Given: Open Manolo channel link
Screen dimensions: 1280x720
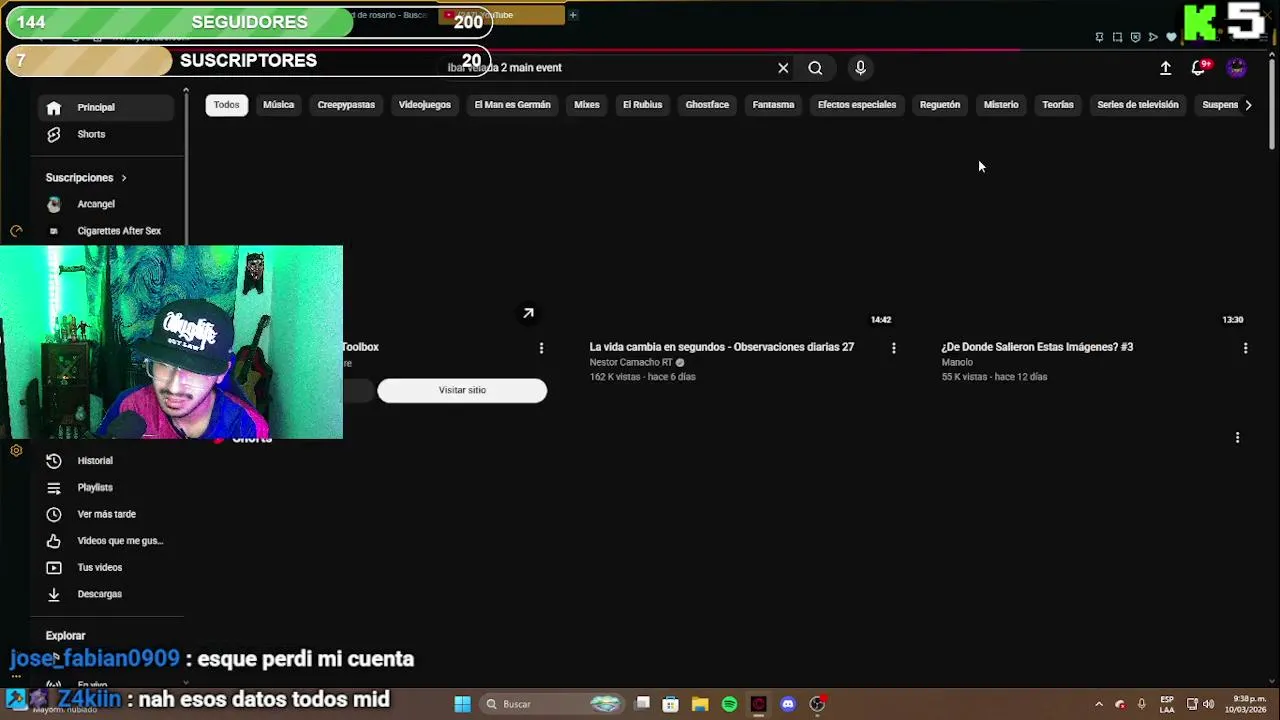Looking at the screenshot, I should (x=957, y=363).
